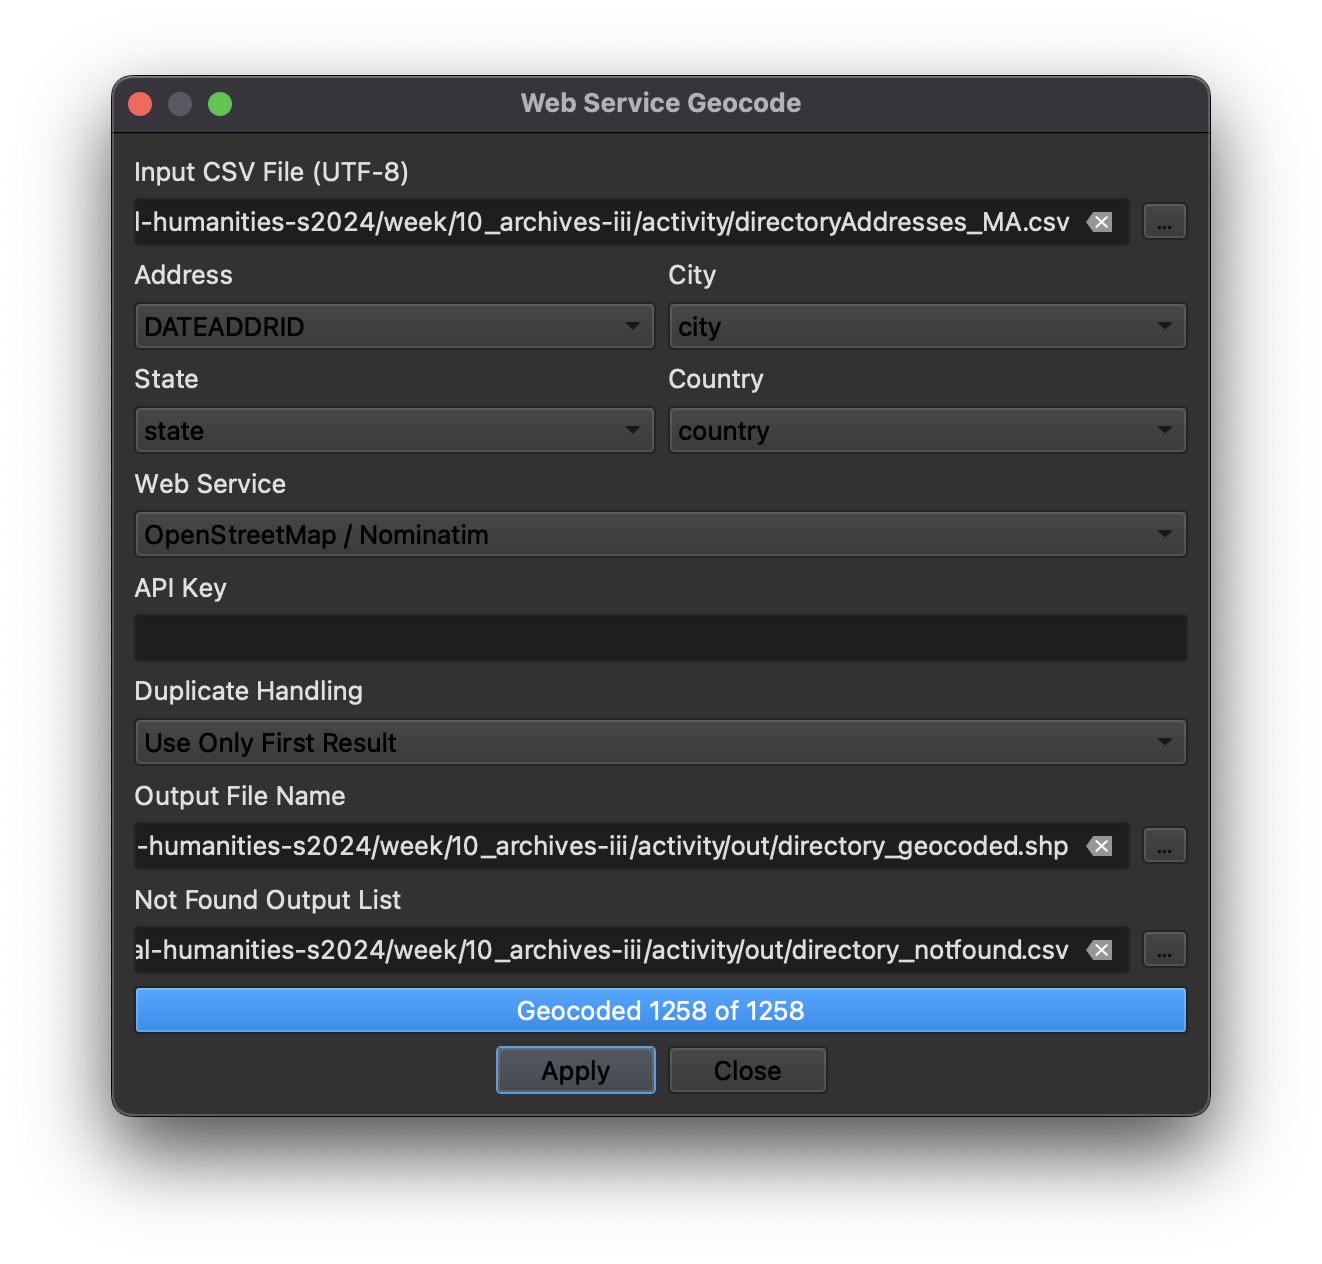Browse for the Not Found Output List file
Screen dimensions: 1322x1264
pos(1164,950)
